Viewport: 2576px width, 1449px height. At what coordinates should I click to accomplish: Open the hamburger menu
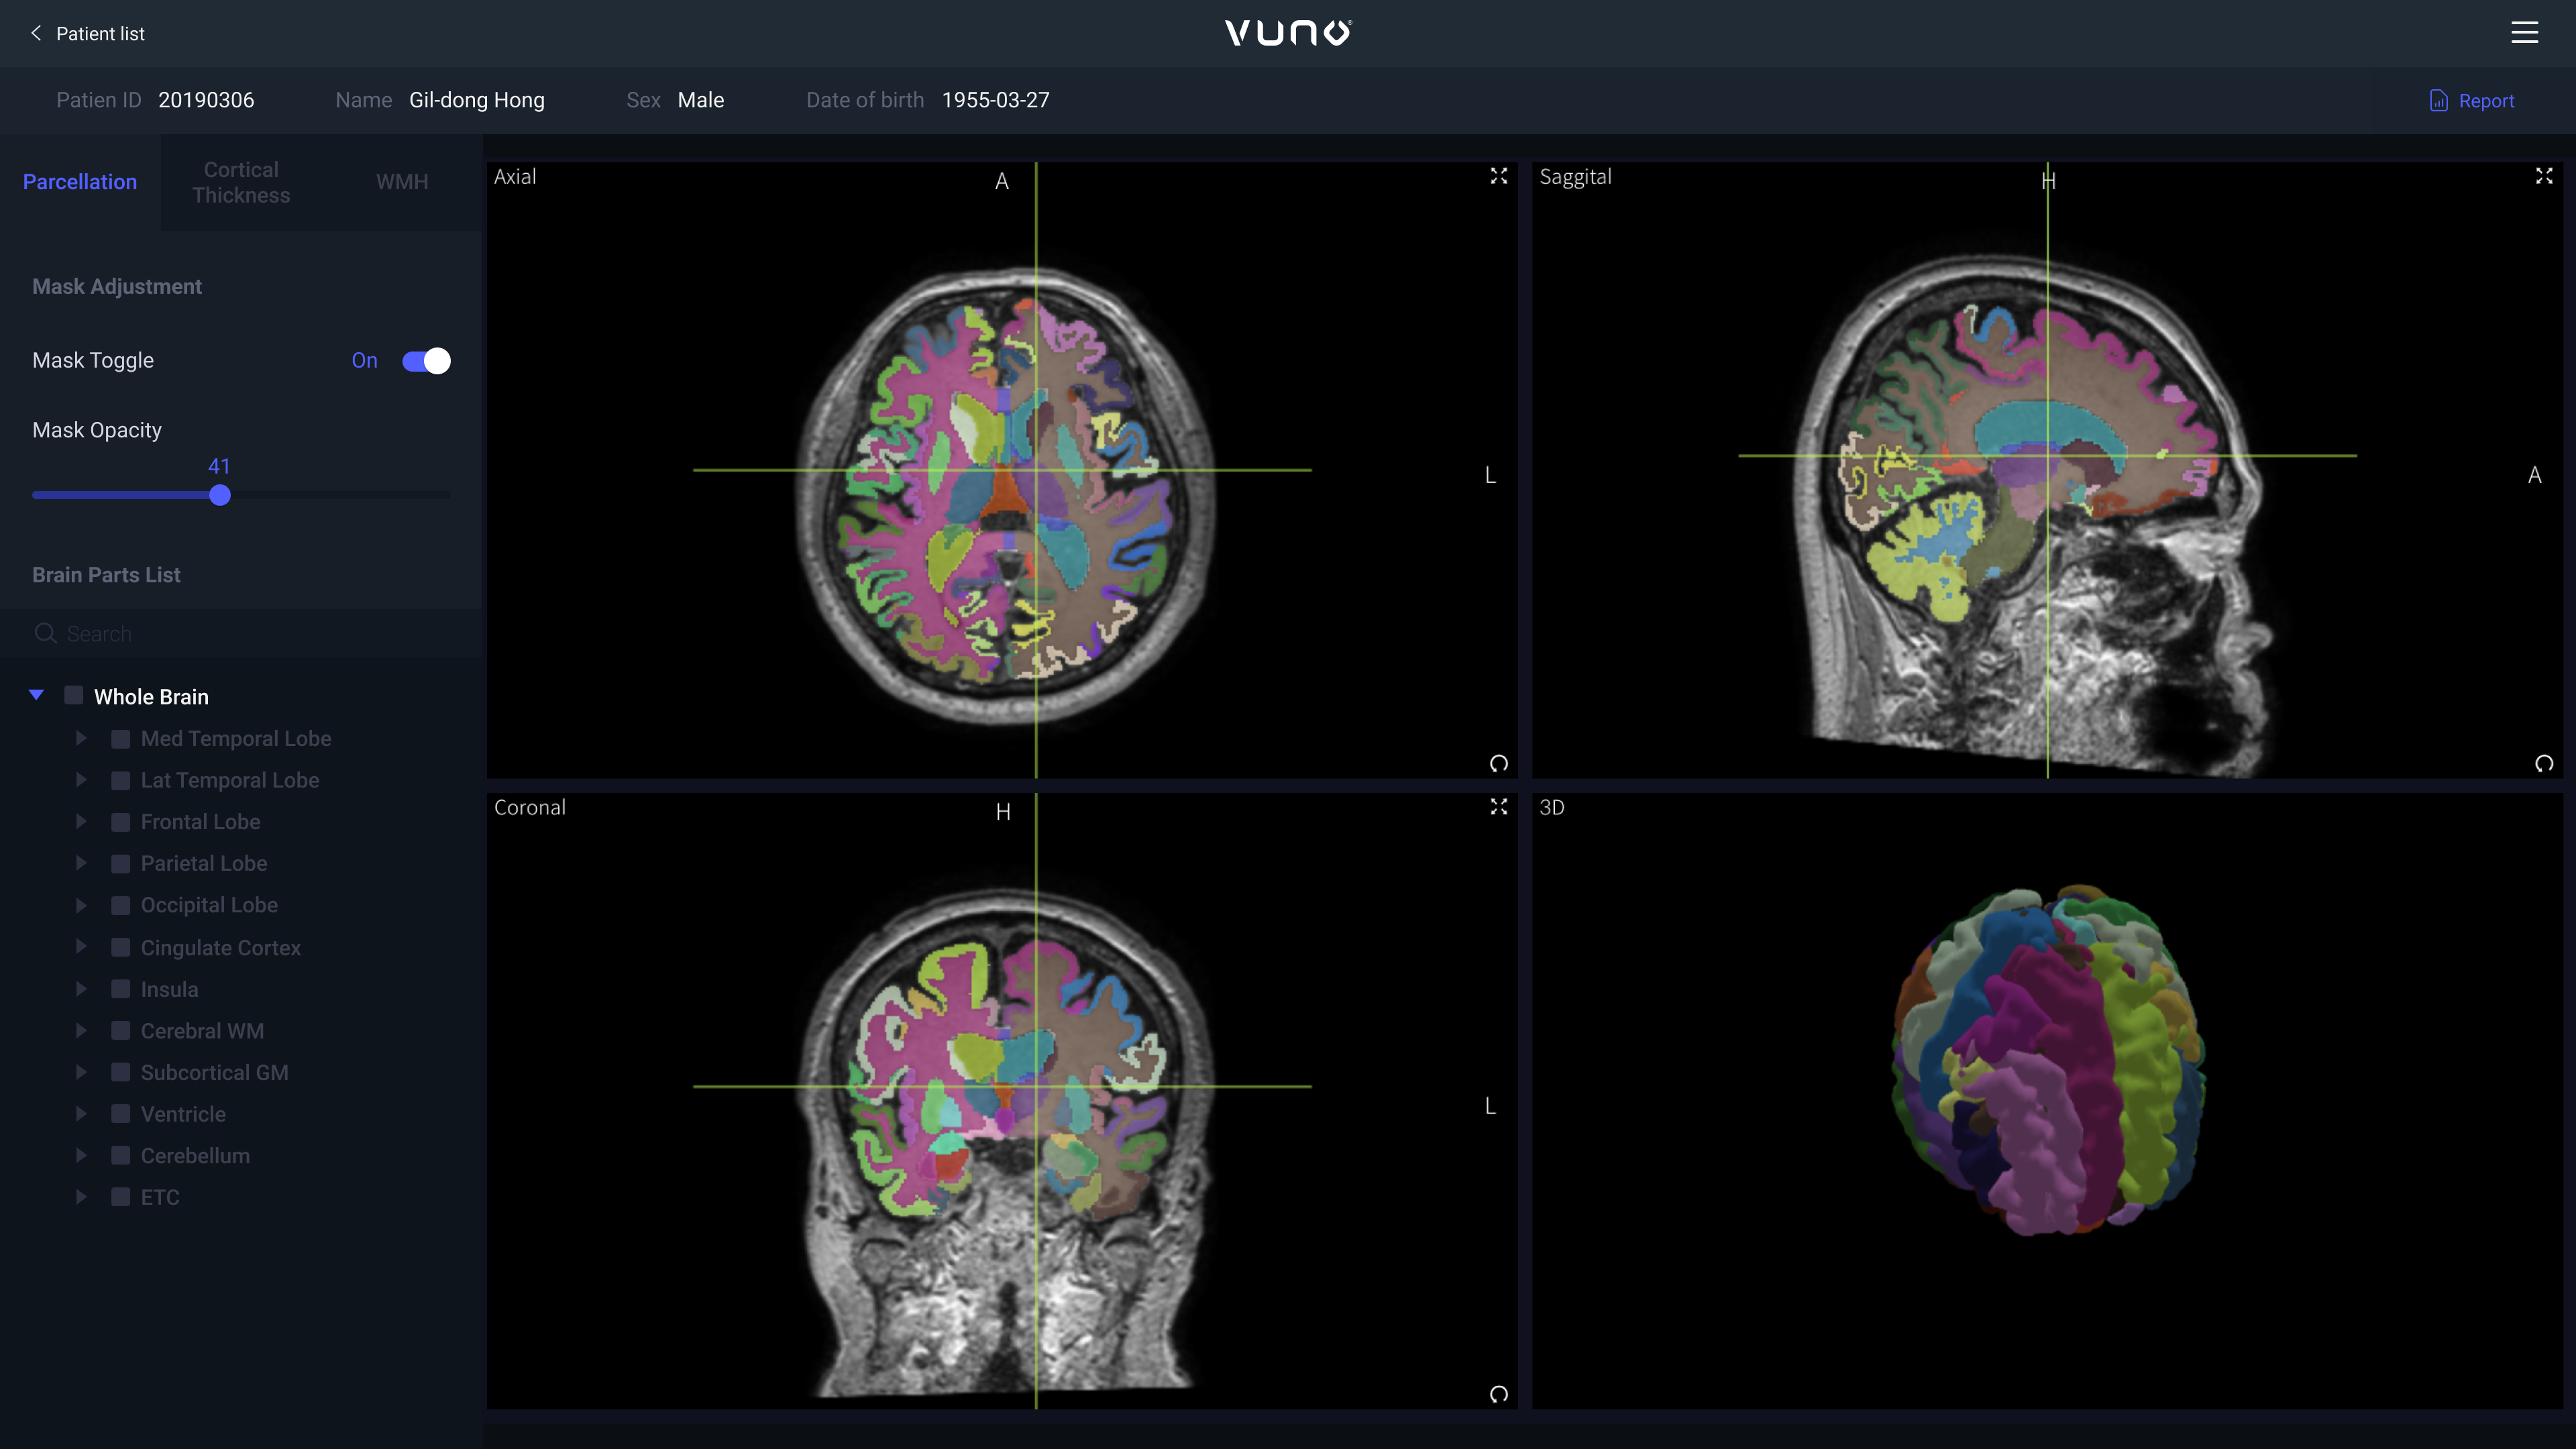tap(2524, 33)
